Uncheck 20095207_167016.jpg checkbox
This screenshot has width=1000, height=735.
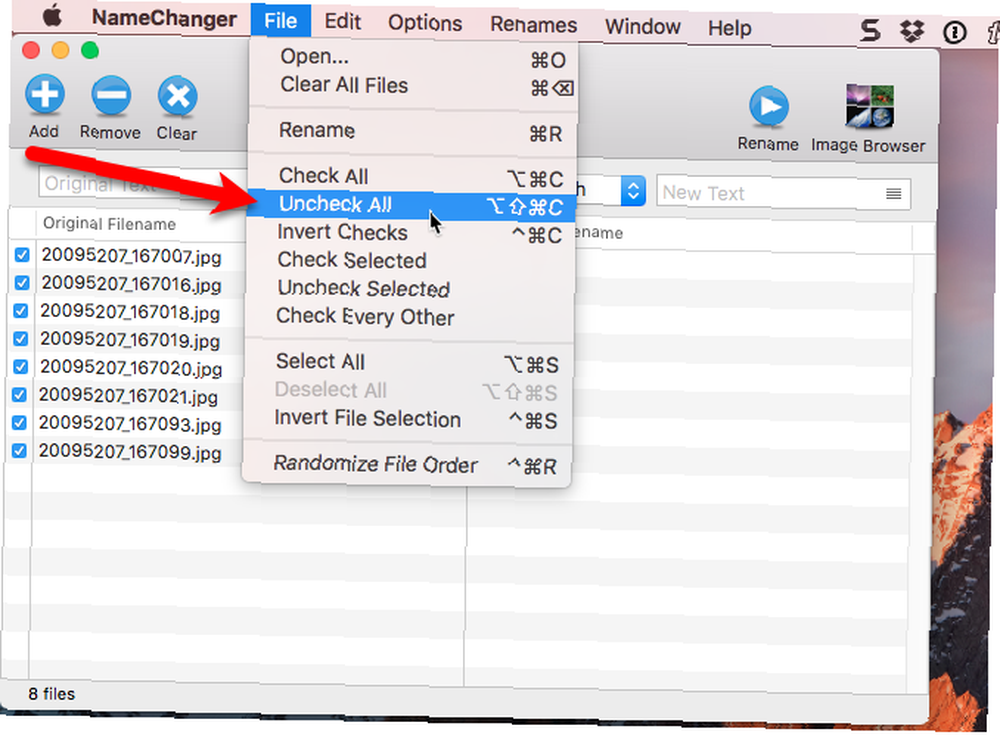point(22,283)
